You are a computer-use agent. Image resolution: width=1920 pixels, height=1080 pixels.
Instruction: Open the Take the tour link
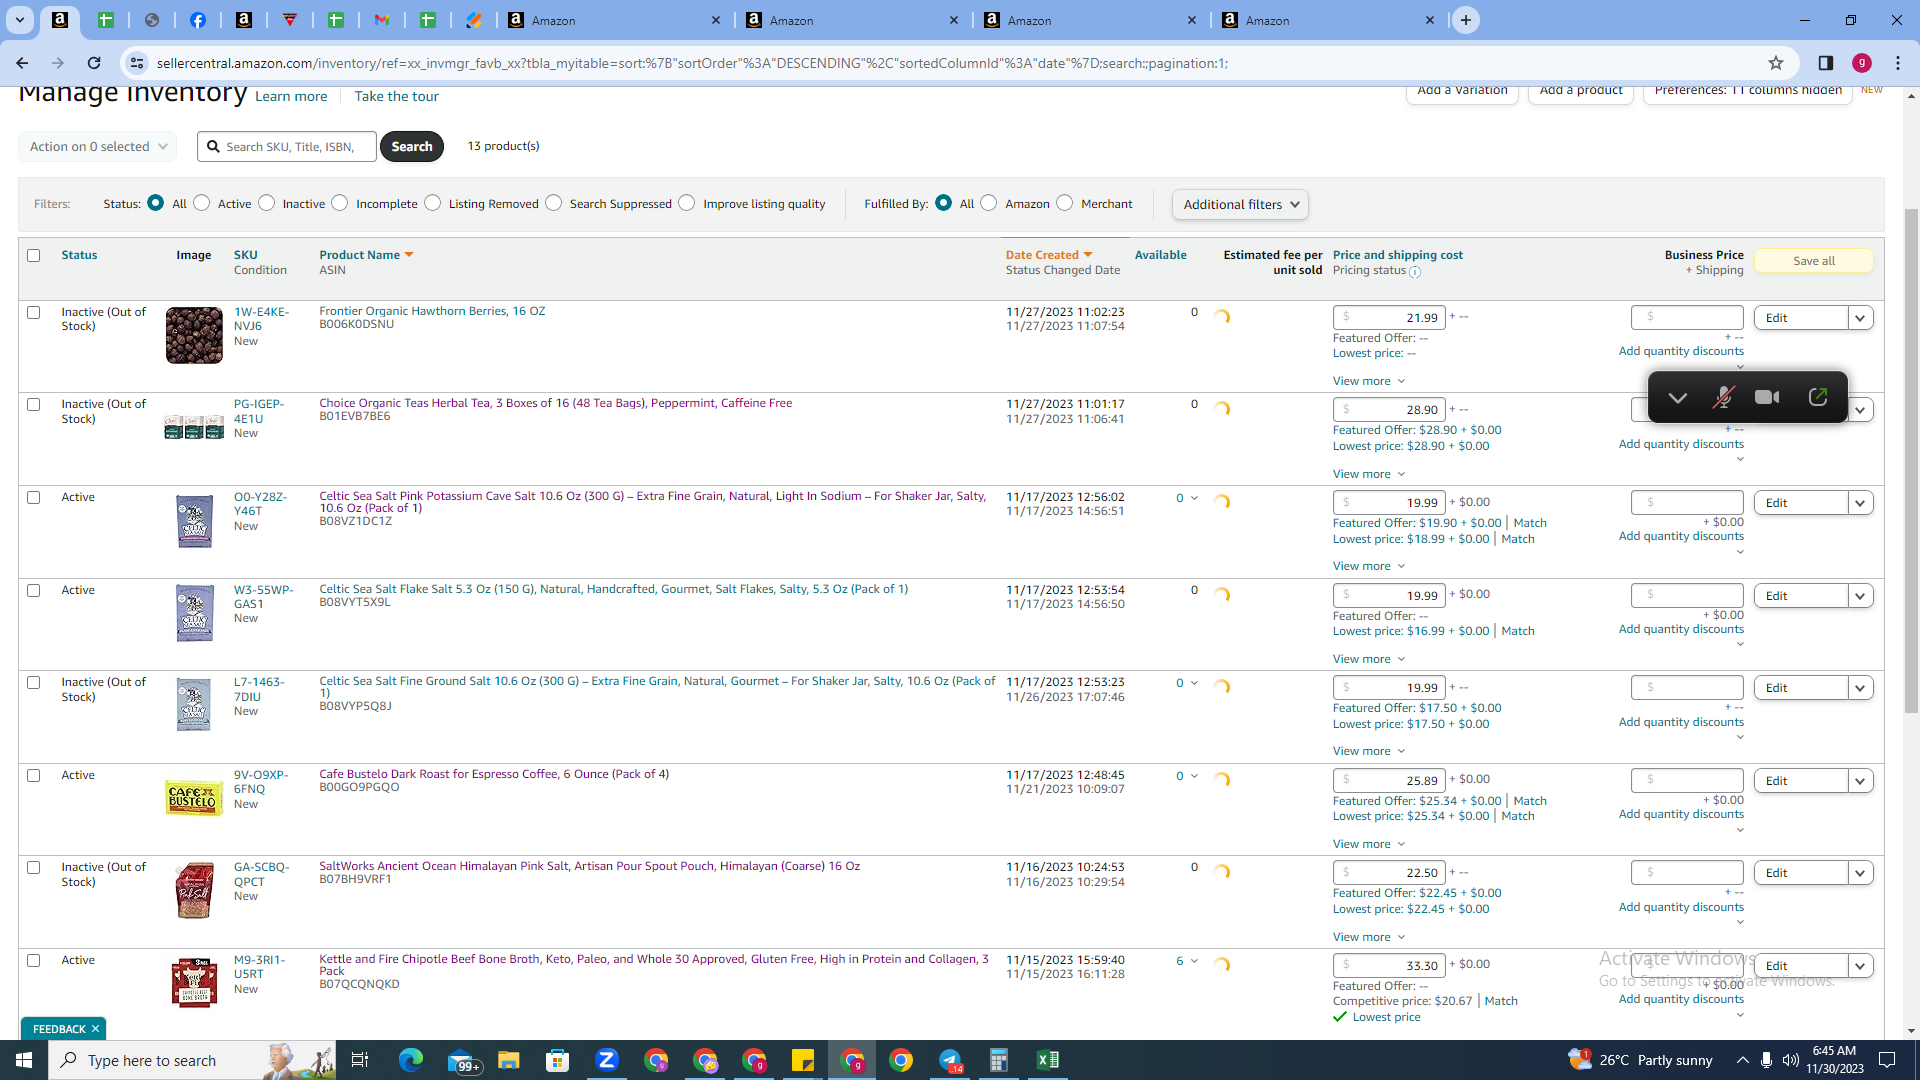396,96
